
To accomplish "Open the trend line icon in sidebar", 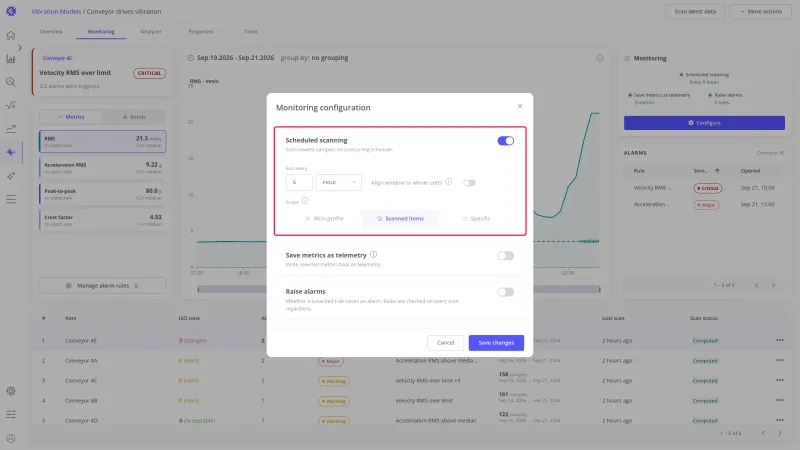I will click(x=11, y=129).
